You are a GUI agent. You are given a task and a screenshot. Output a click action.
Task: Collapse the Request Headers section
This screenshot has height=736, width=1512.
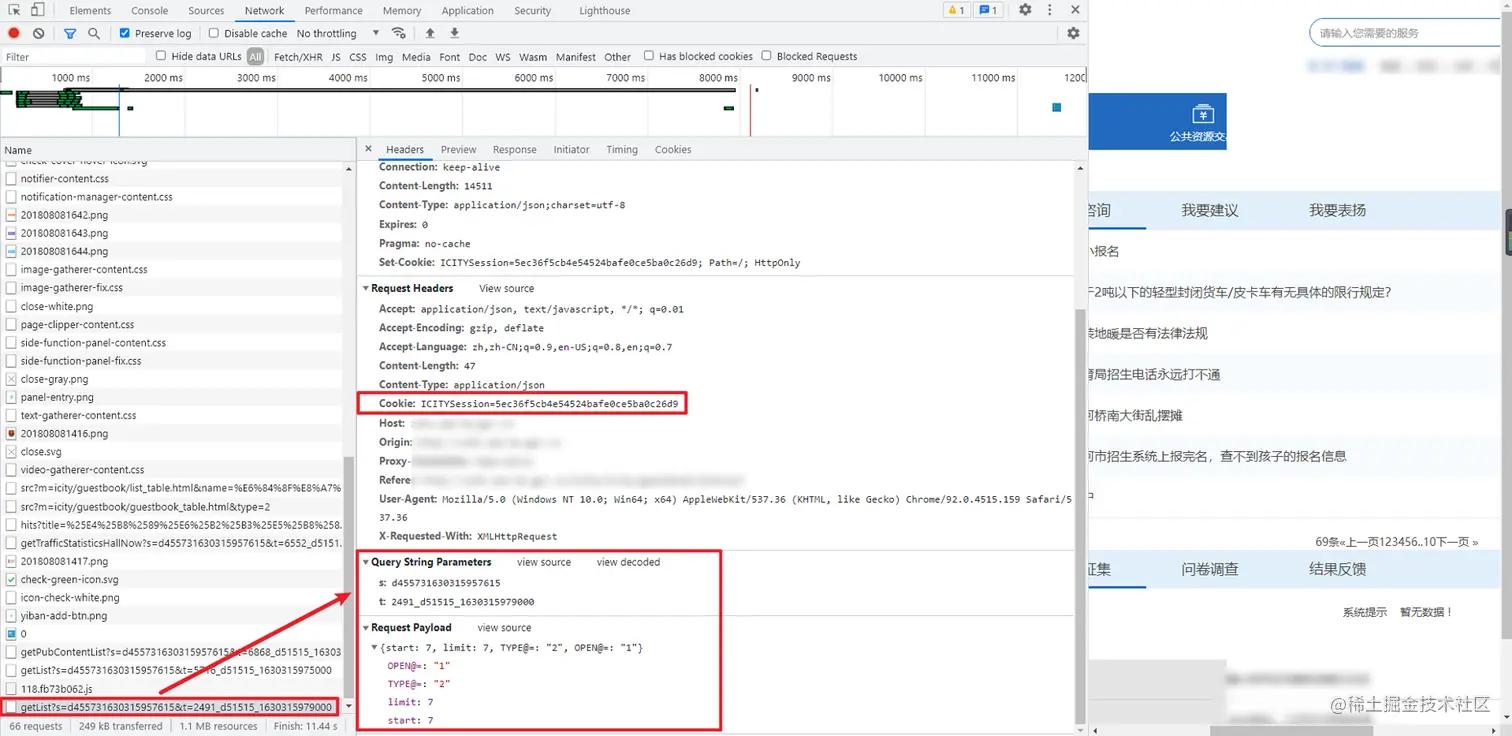tap(366, 288)
